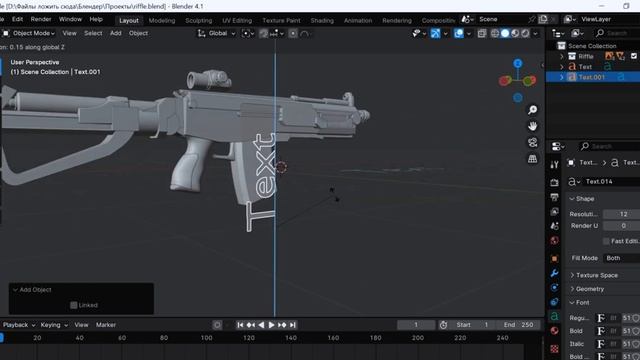This screenshot has width=640, height=360.
Task: Toggle proportional editing in header
Action: 293,33
